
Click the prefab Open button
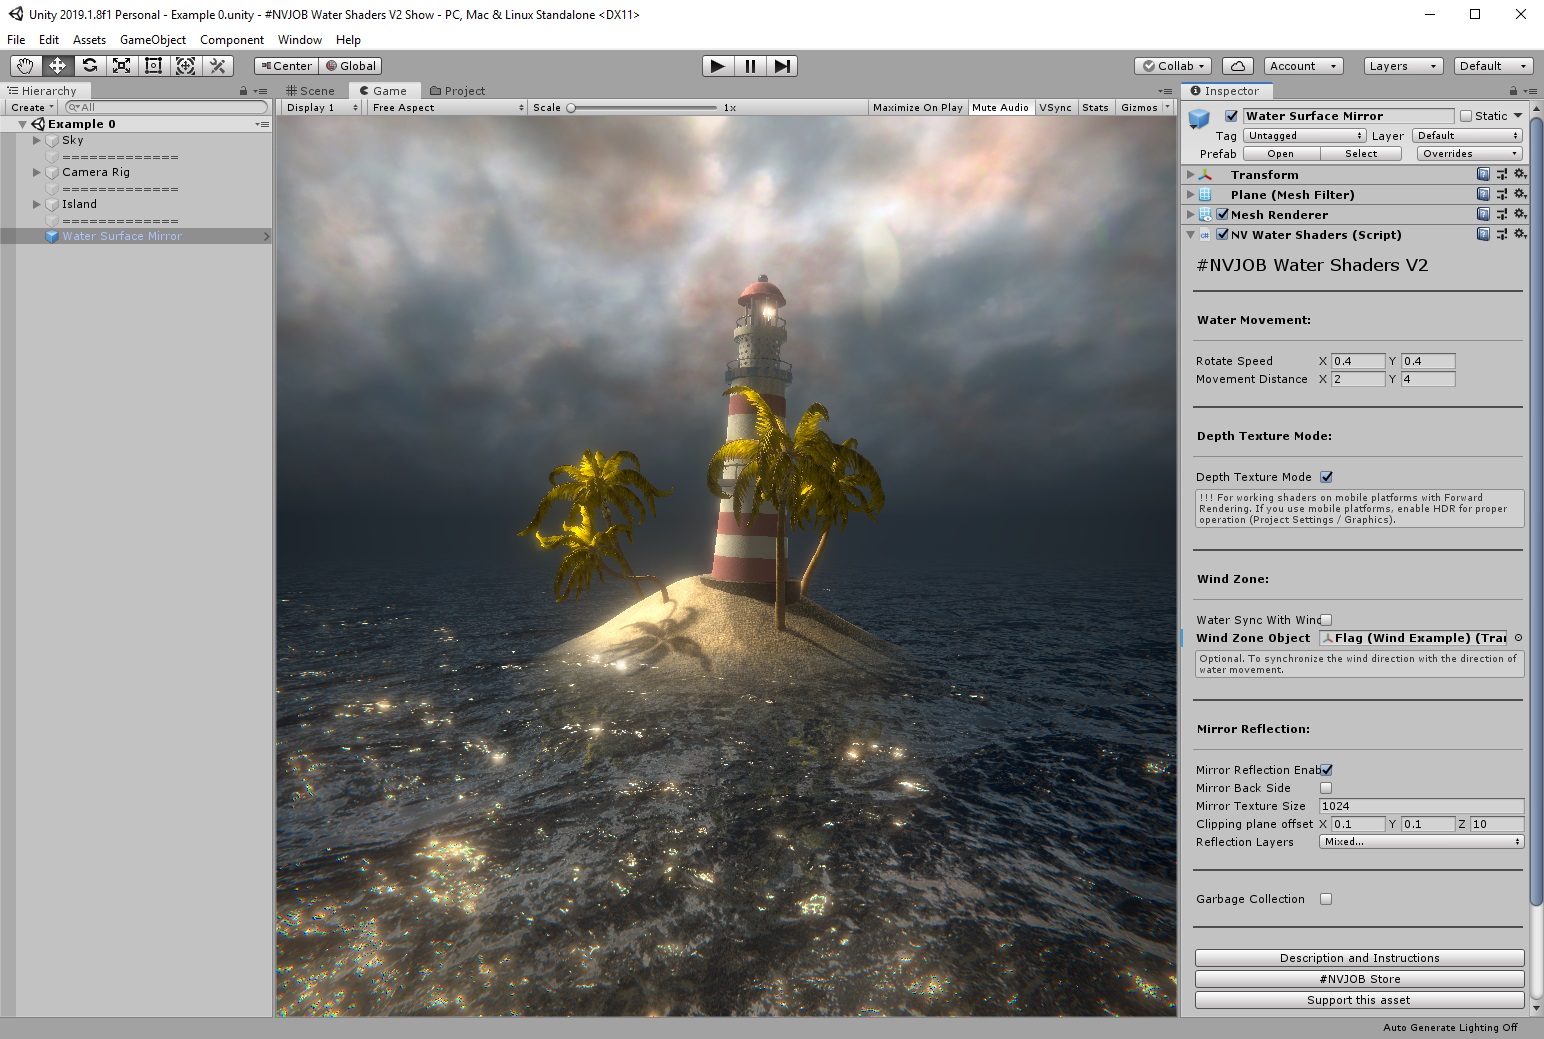click(x=1281, y=154)
